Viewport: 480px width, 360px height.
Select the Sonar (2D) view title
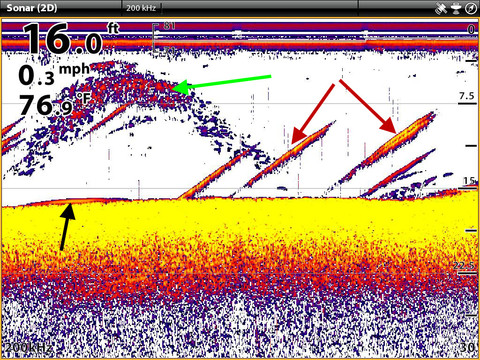[32, 8]
